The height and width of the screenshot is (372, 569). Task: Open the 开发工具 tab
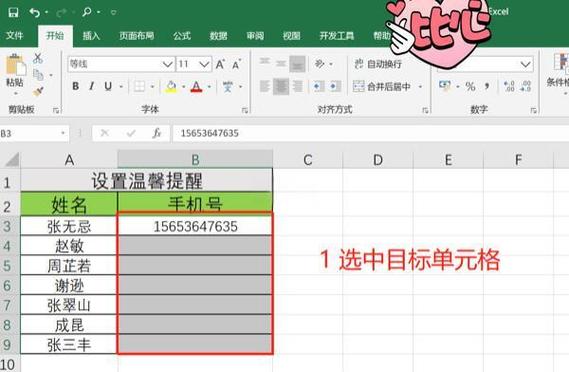(x=337, y=36)
